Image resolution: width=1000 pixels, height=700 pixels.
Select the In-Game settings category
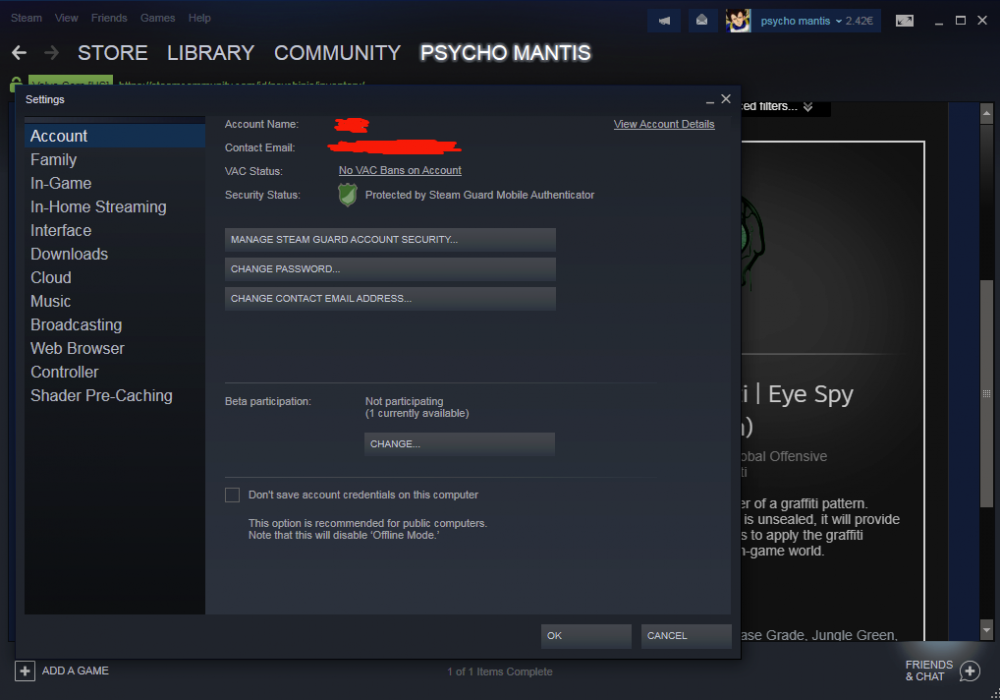coord(115,183)
